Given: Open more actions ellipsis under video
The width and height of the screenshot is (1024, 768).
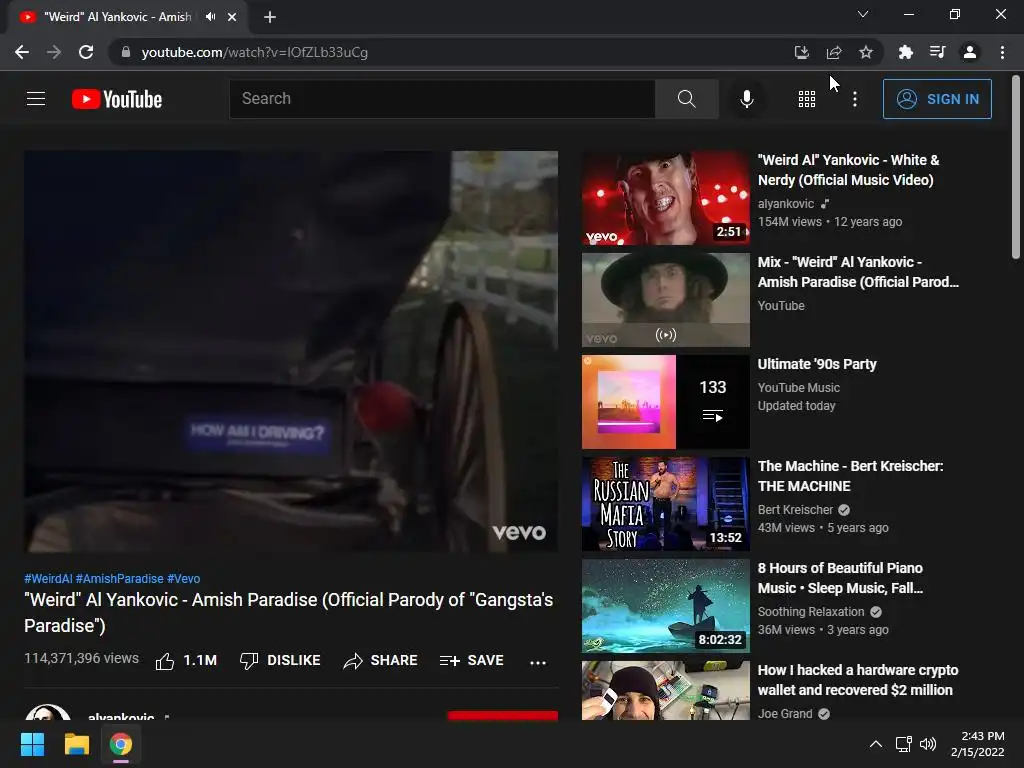Looking at the screenshot, I should [537, 662].
